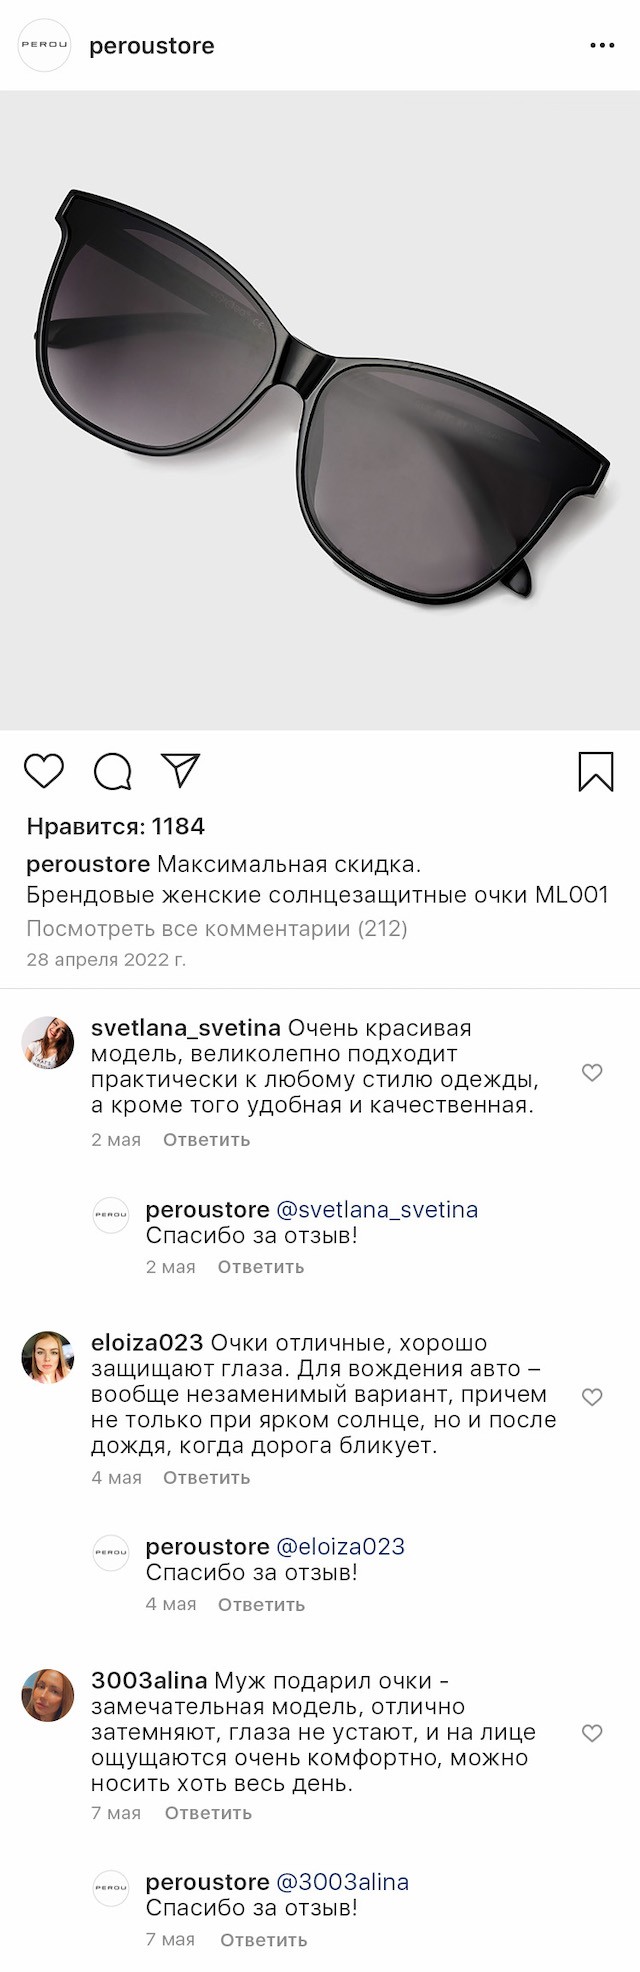The width and height of the screenshot is (640, 1972).
Task: Open the @eloiza023 mention link
Action: click(340, 1547)
